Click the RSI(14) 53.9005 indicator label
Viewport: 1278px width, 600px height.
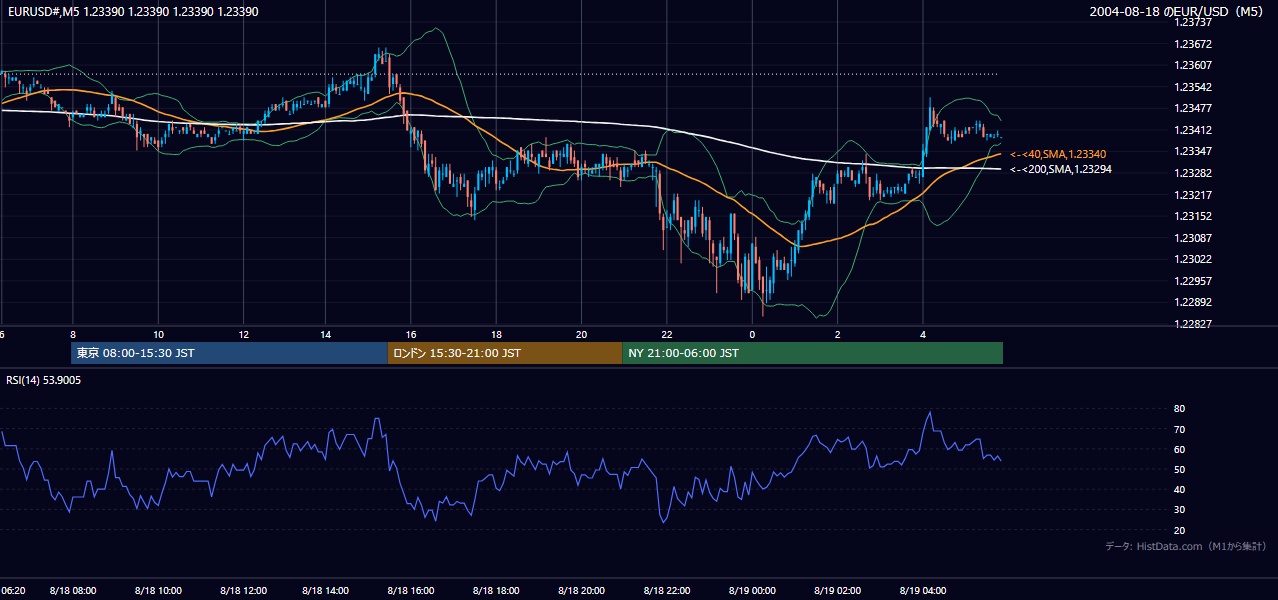pos(44,380)
